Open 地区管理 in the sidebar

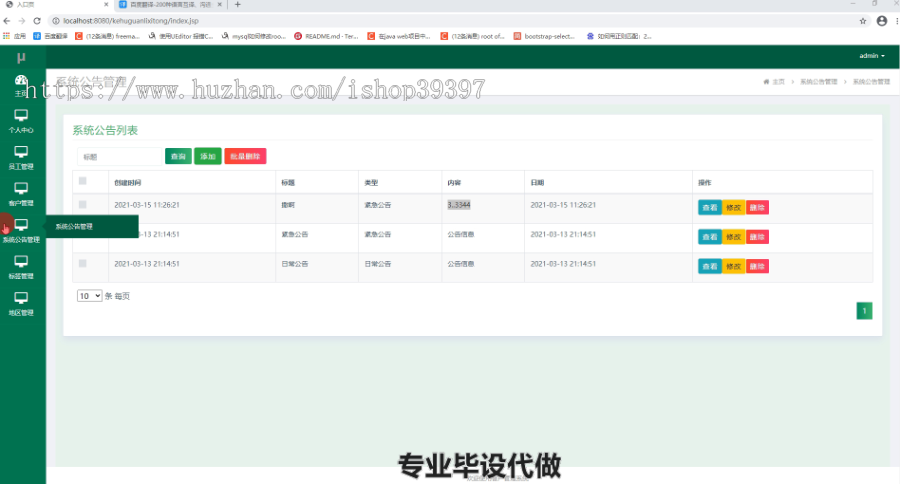(21, 304)
